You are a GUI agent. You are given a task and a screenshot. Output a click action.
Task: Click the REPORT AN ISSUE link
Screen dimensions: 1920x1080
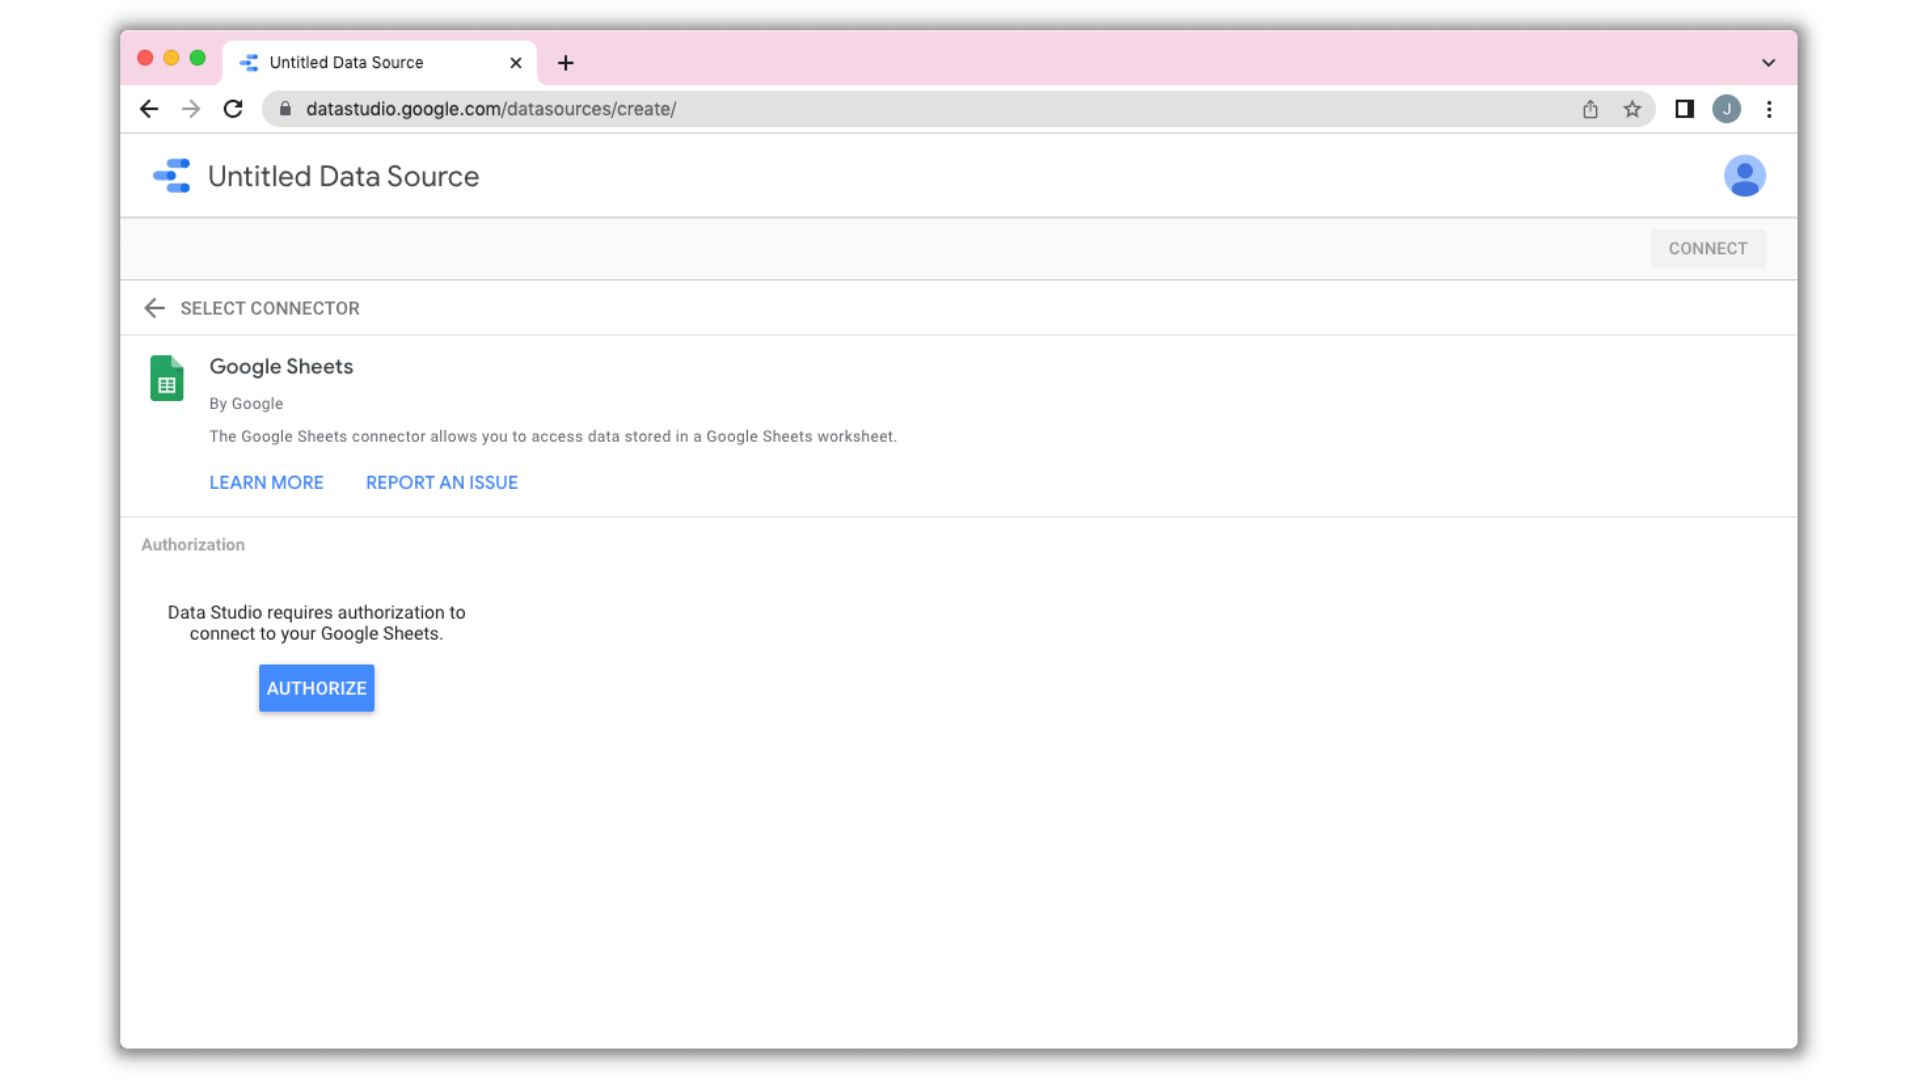441,482
